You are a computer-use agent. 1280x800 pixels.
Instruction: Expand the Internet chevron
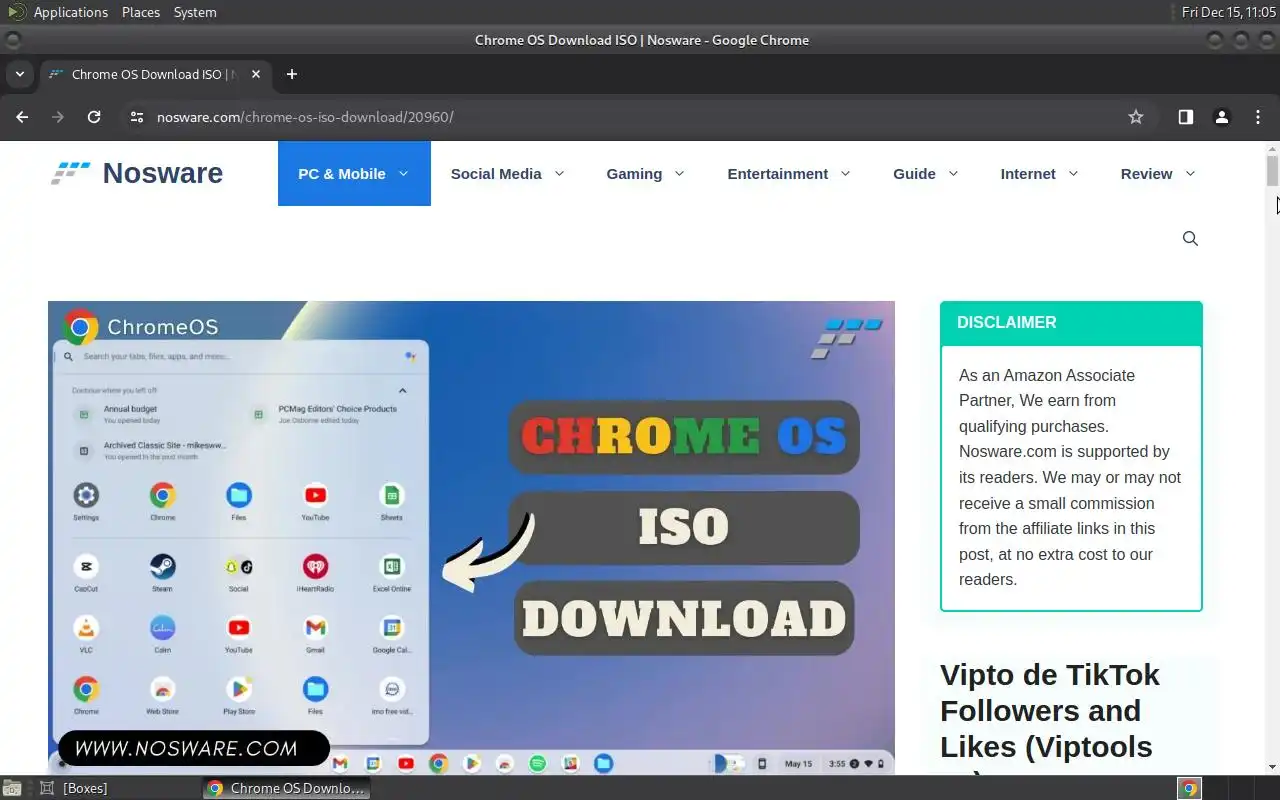(x=1074, y=173)
